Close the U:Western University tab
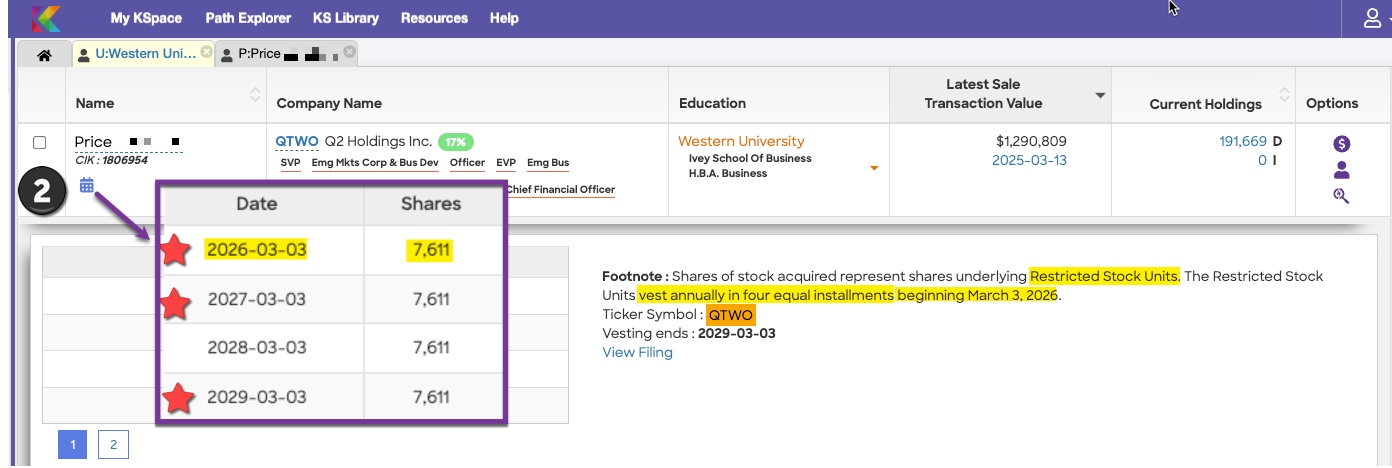The height and width of the screenshot is (468, 1392). coord(206,52)
